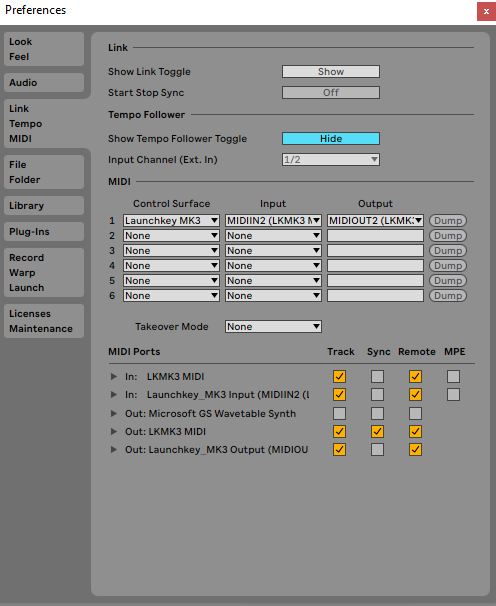Open Input dropdown in row 4

(x=273, y=266)
